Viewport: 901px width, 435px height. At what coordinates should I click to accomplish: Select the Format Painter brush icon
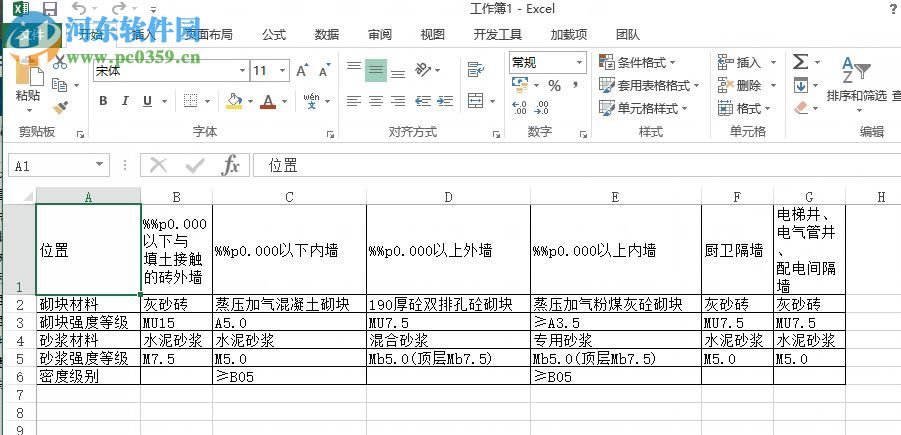pyautogui.click(x=60, y=107)
